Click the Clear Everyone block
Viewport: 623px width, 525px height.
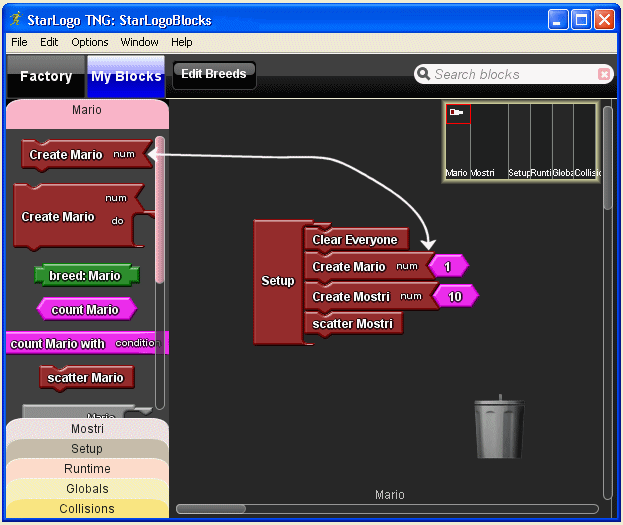point(356,240)
